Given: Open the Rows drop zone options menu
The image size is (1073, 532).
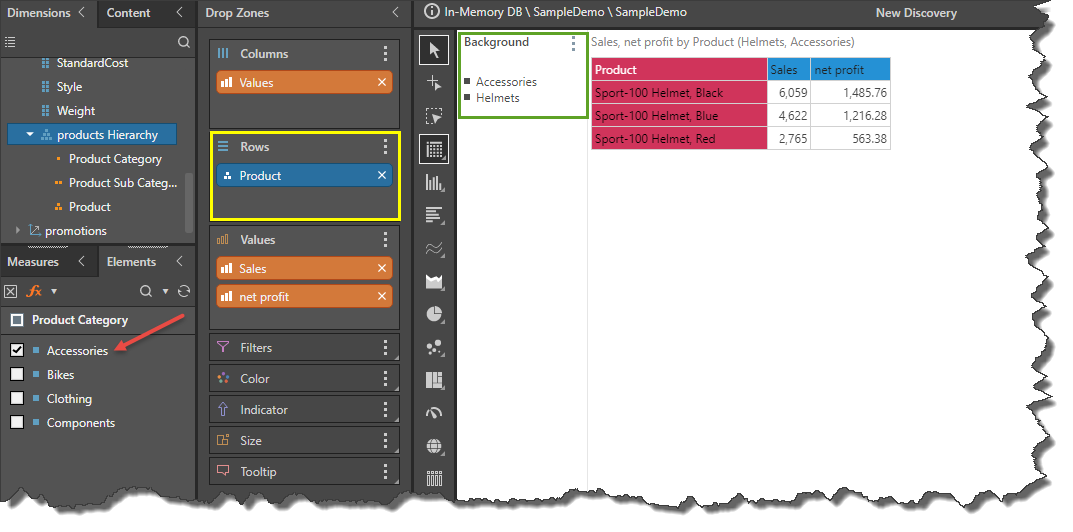Looking at the screenshot, I should click(x=385, y=147).
